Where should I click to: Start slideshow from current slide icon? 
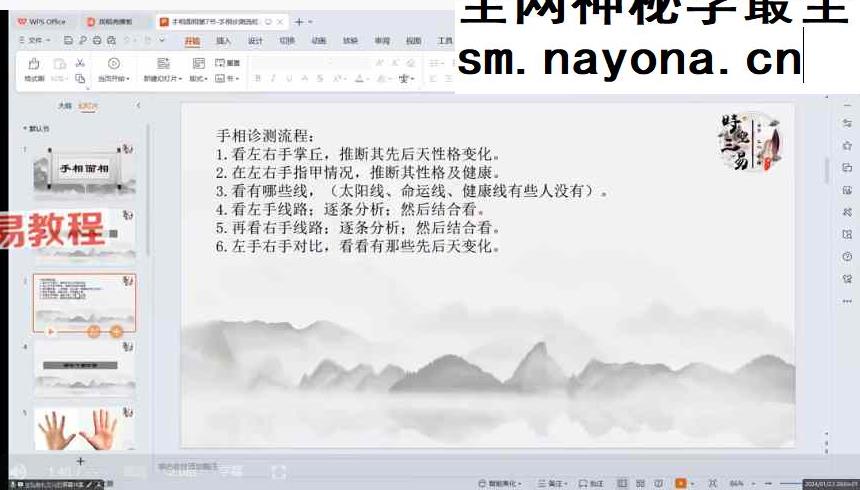(x=114, y=64)
